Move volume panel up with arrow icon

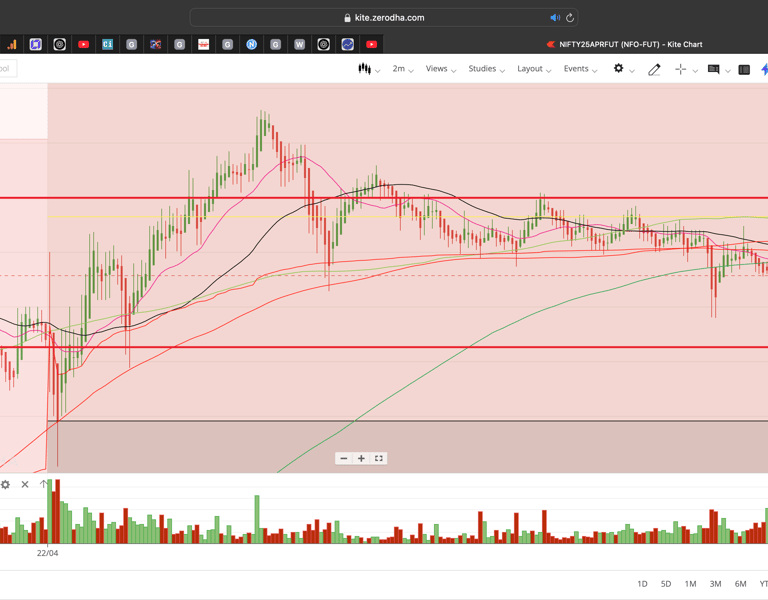[x=43, y=484]
